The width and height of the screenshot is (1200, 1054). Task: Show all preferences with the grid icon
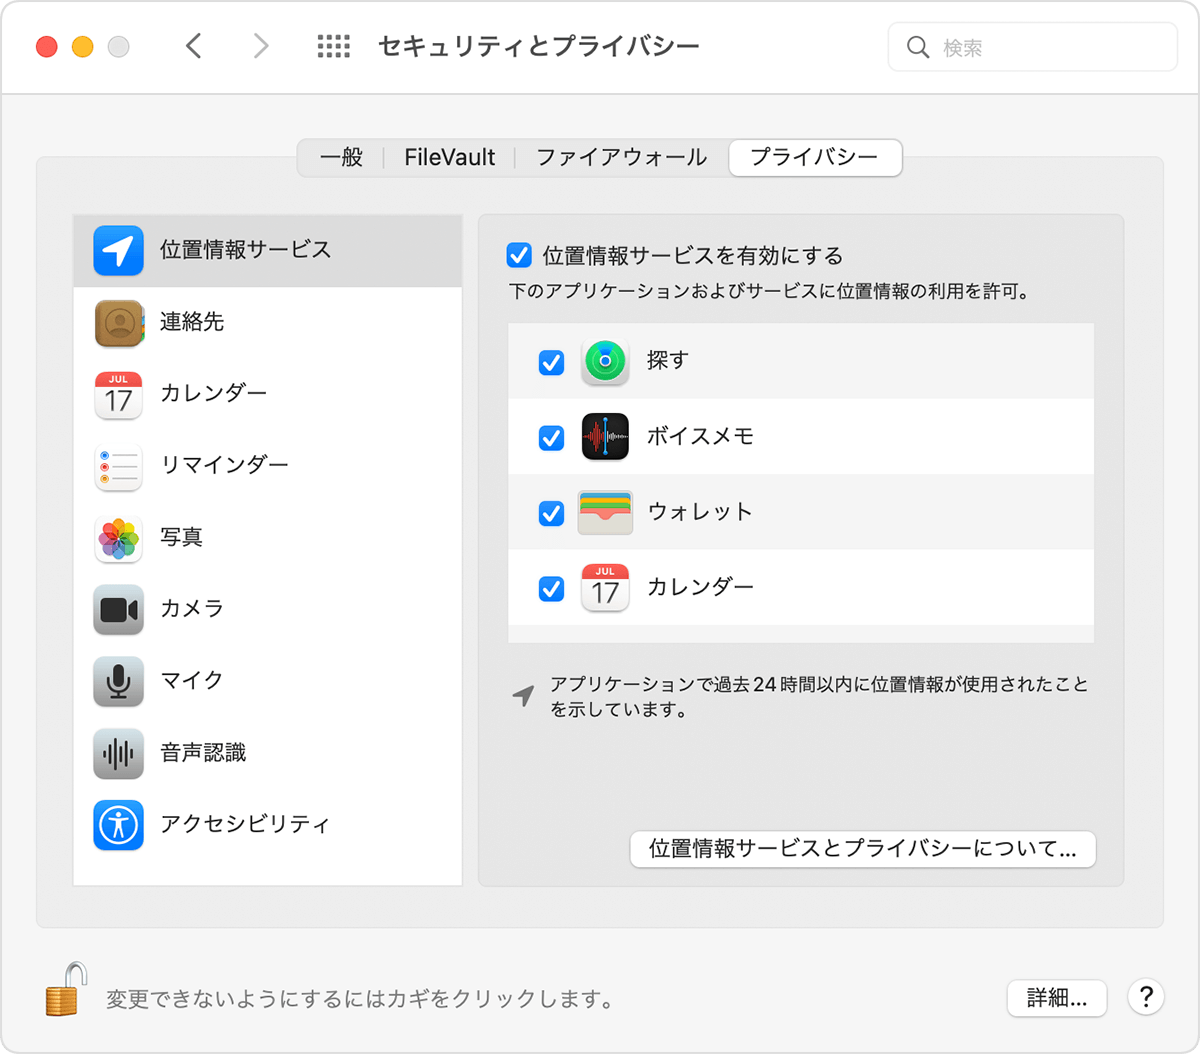pyautogui.click(x=334, y=46)
